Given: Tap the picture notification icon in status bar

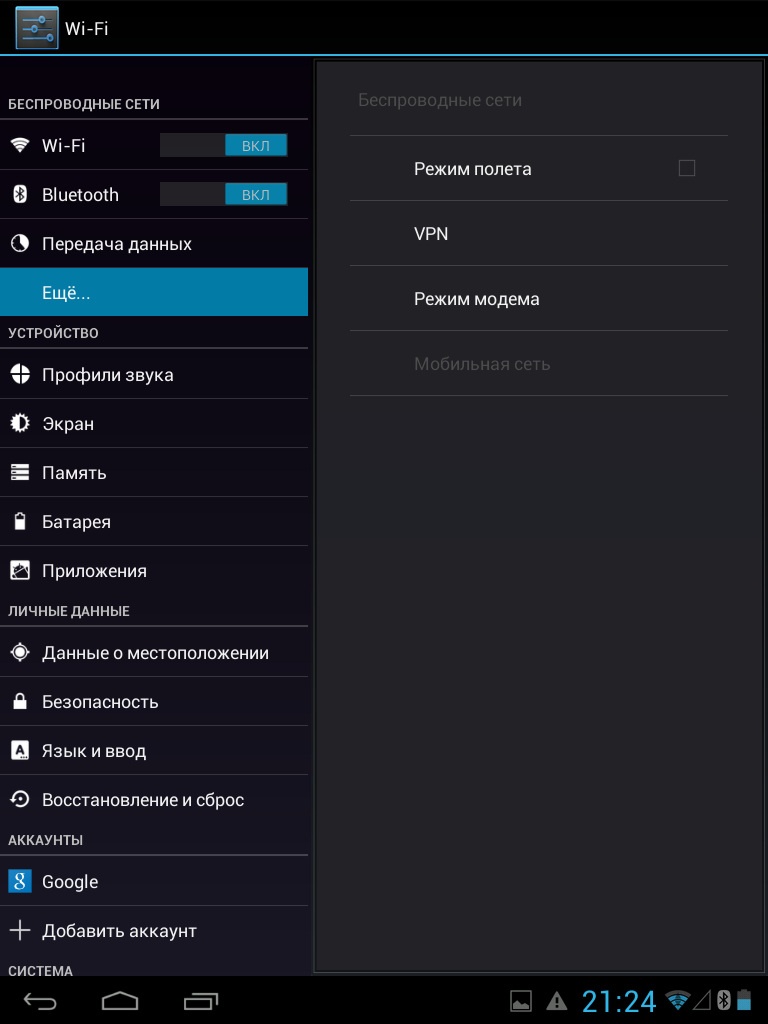Looking at the screenshot, I should [521, 1000].
